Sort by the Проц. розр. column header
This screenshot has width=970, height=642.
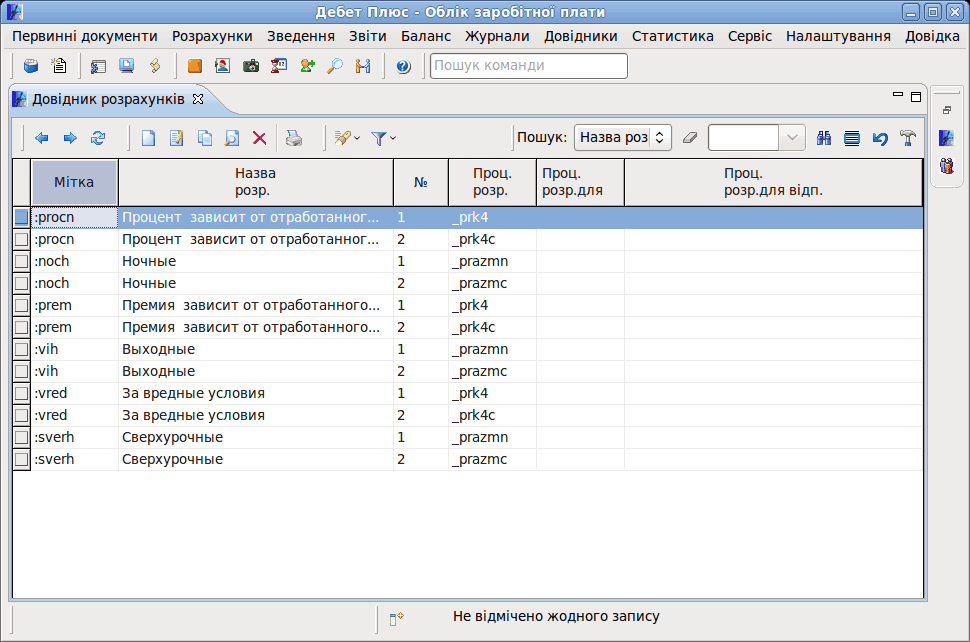click(492, 182)
